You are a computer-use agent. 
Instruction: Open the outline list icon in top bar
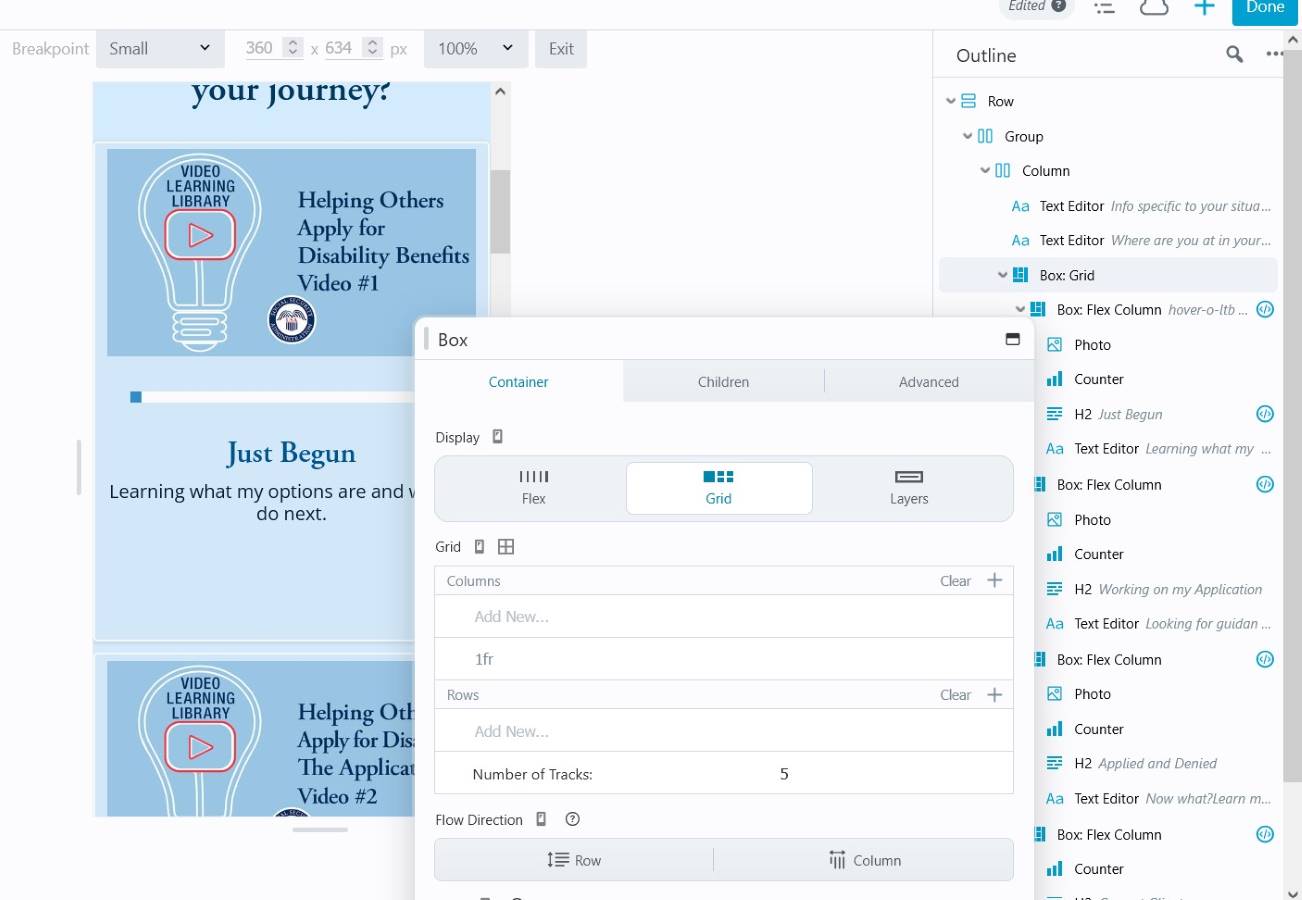(x=1104, y=7)
